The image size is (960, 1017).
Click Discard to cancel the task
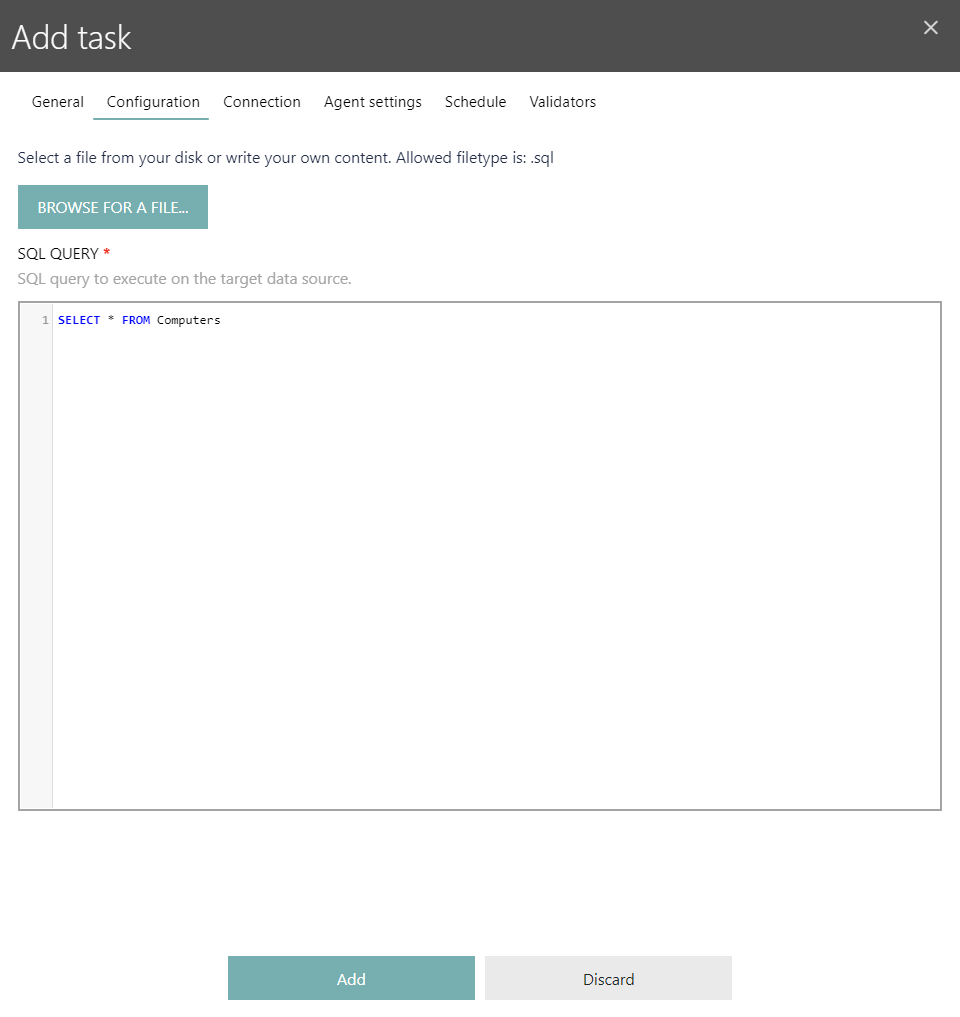tap(608, 978)
